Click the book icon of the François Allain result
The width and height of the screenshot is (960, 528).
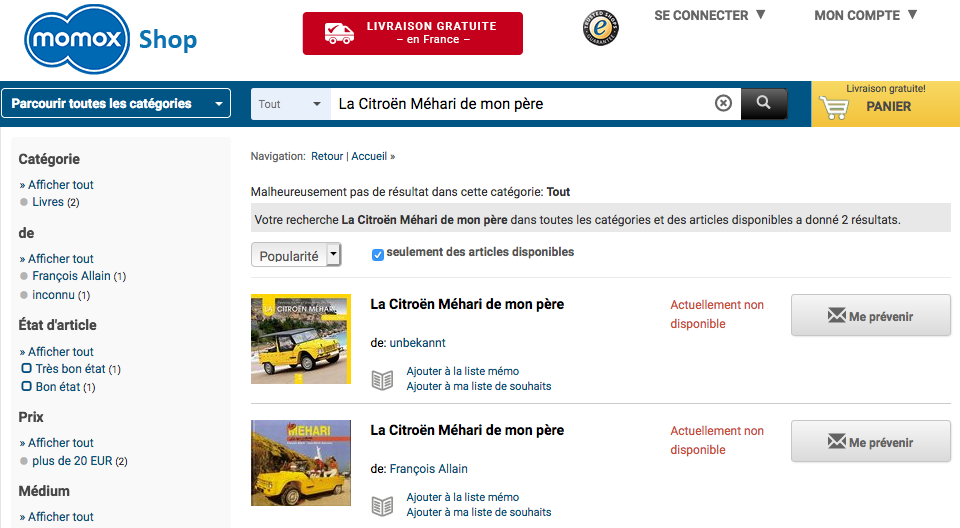(383, 506)
